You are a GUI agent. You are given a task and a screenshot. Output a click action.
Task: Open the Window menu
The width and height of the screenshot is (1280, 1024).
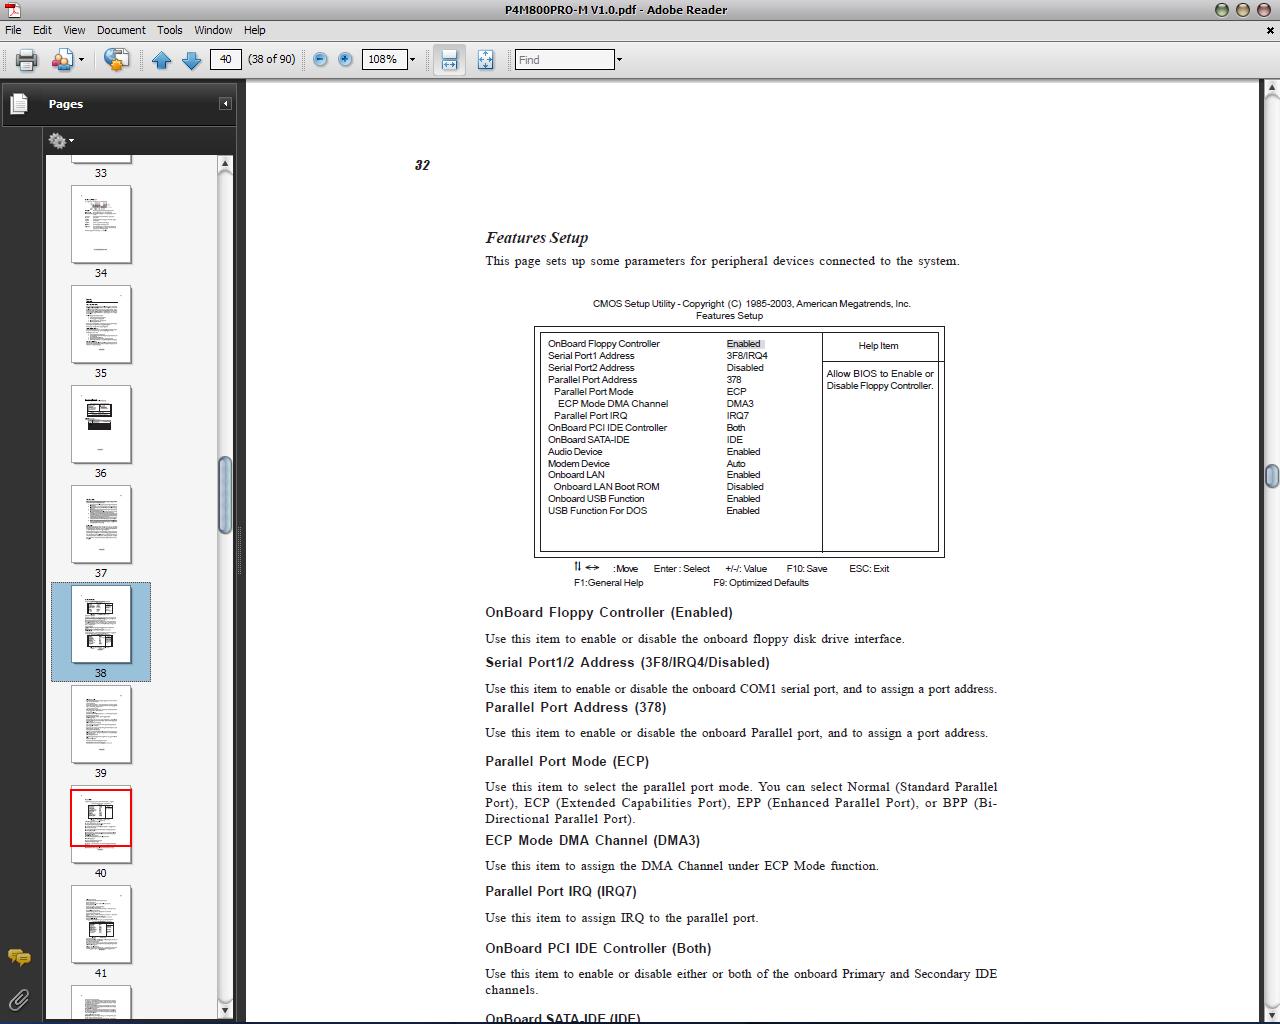point(213,30)
